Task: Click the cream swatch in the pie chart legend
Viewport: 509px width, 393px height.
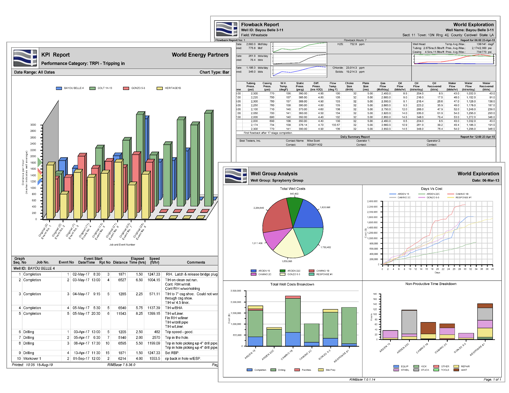Action: (x=283, y=274)
